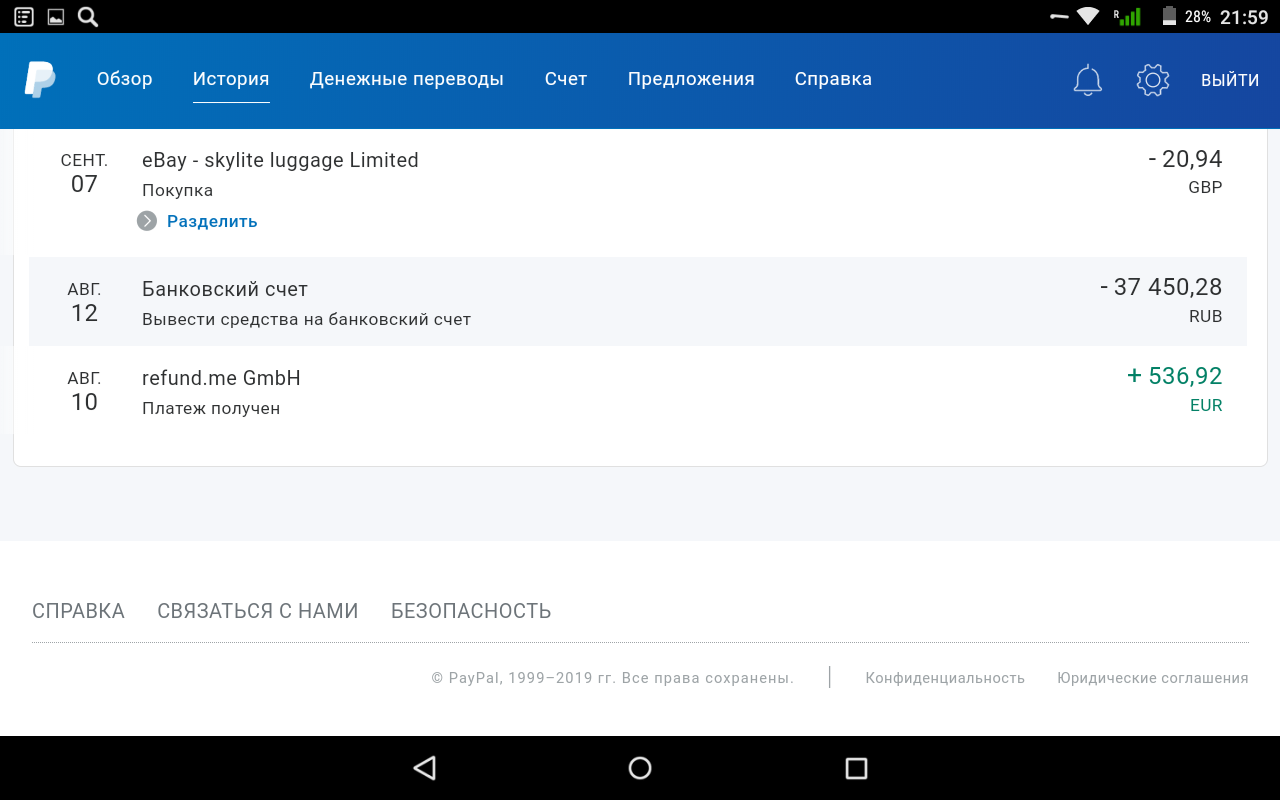This screenshot has height=800, width=1280.
Task: Tap the image icon in status bar
Action: (x=56, y=16)
